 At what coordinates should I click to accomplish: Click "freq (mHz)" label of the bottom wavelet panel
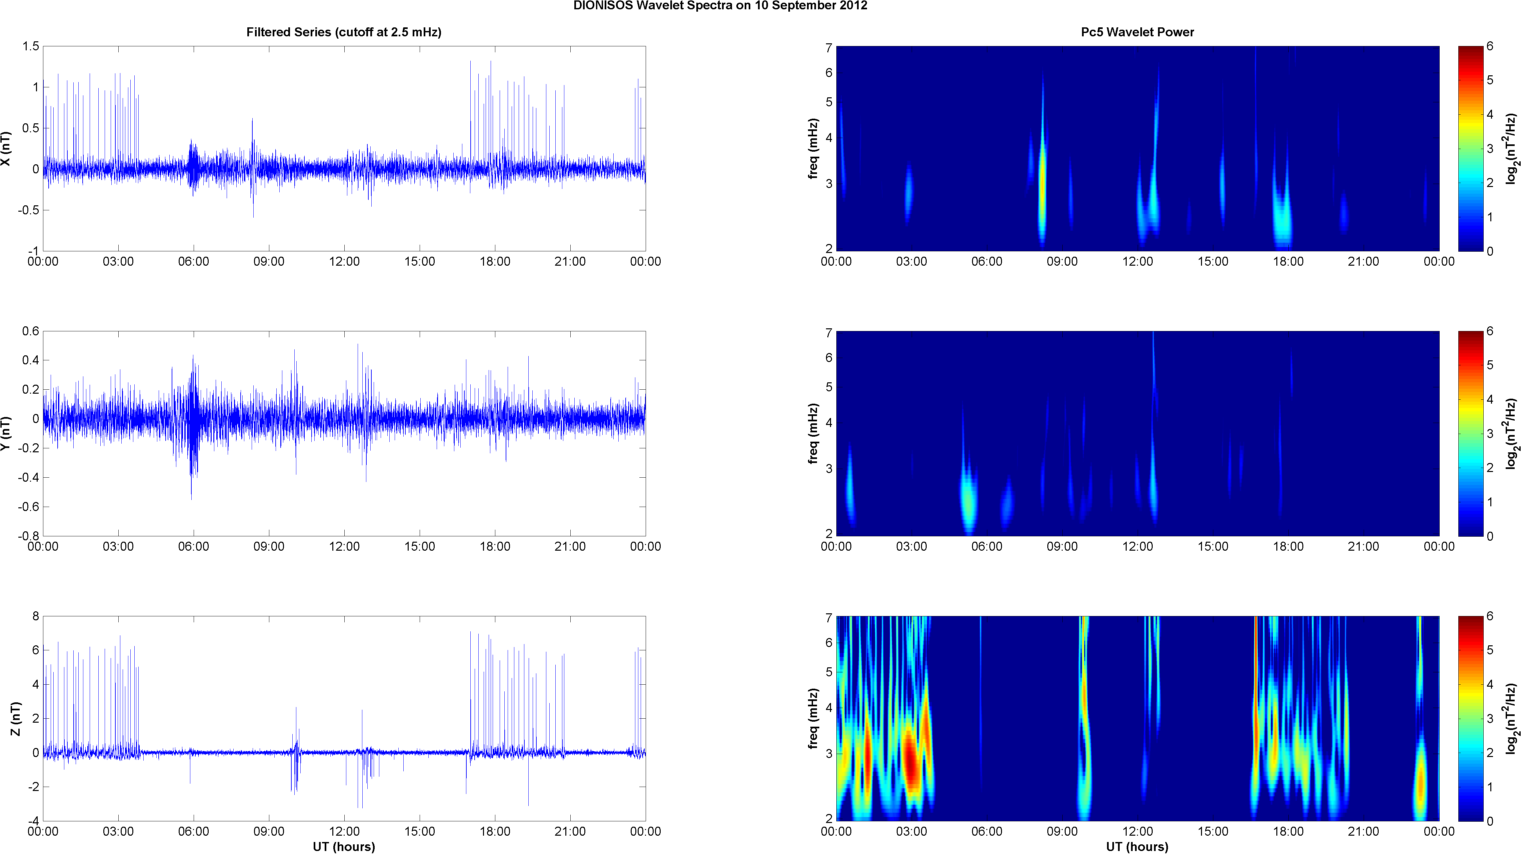813,719
